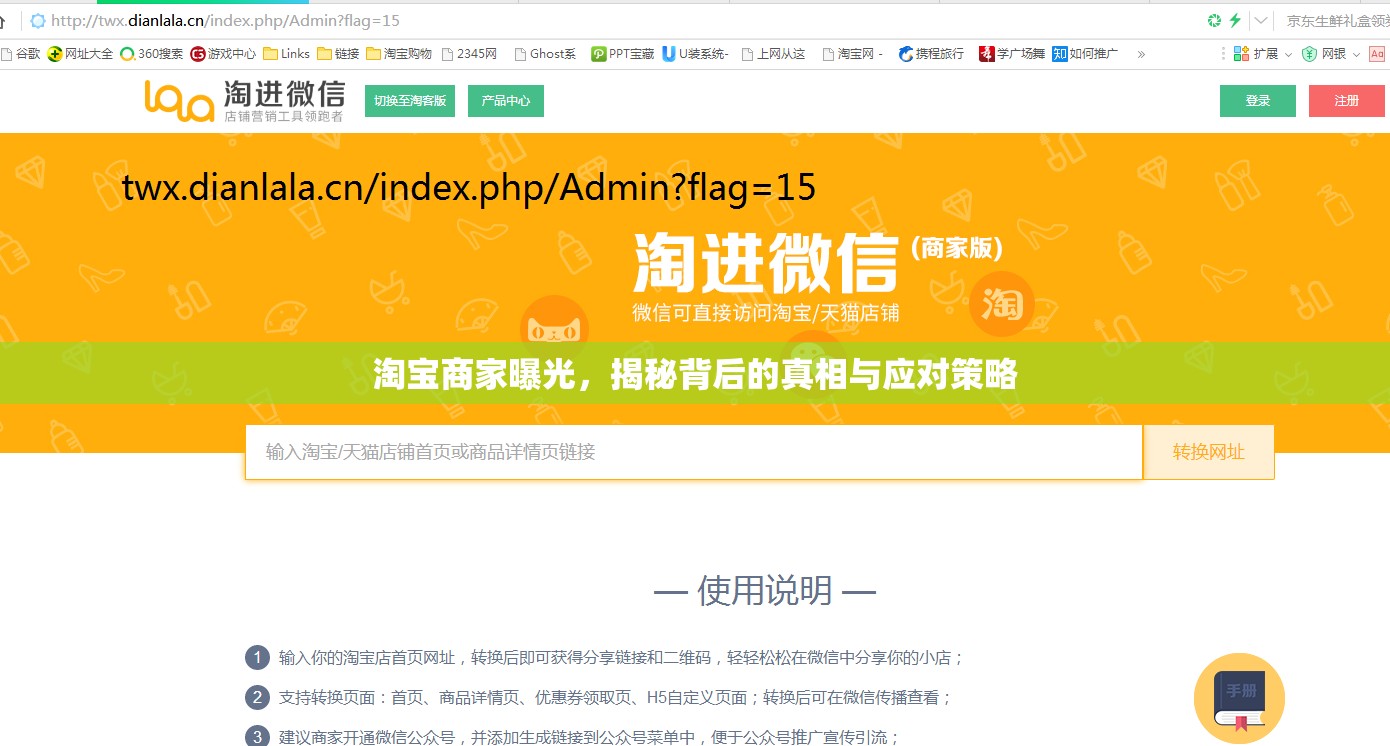Click the 转换网址 convert button
Image resolution: width=1390 pixels, height=746 pixels.
(1209, 452)
